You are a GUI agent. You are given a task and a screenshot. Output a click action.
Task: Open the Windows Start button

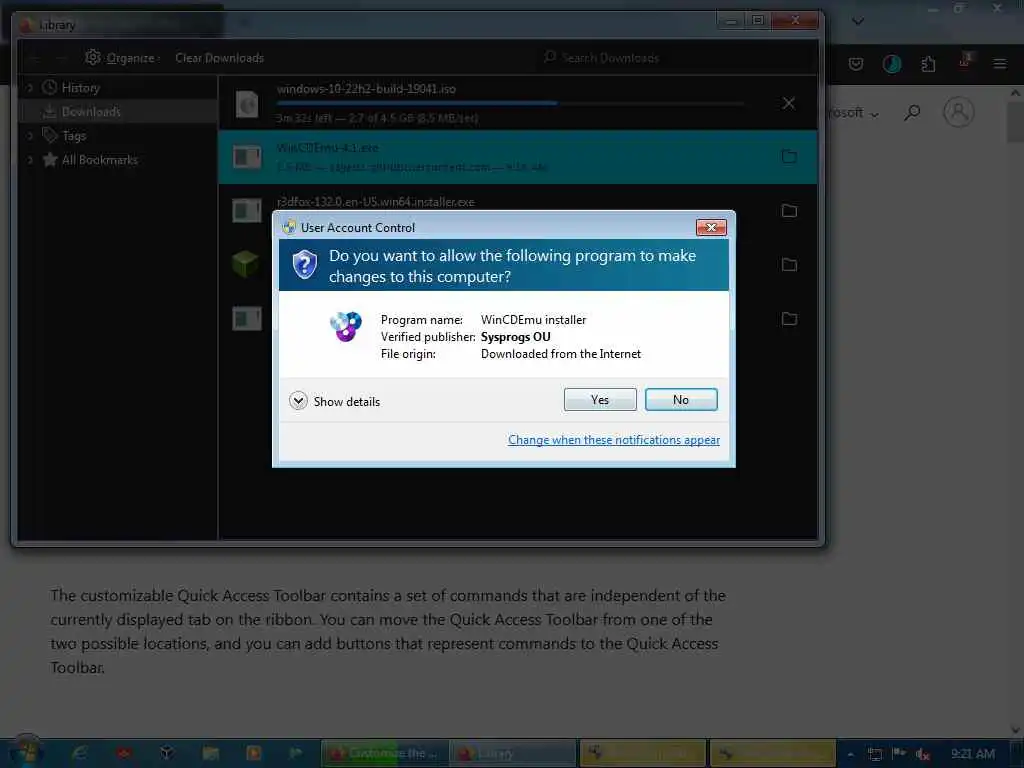pos(26,752)
